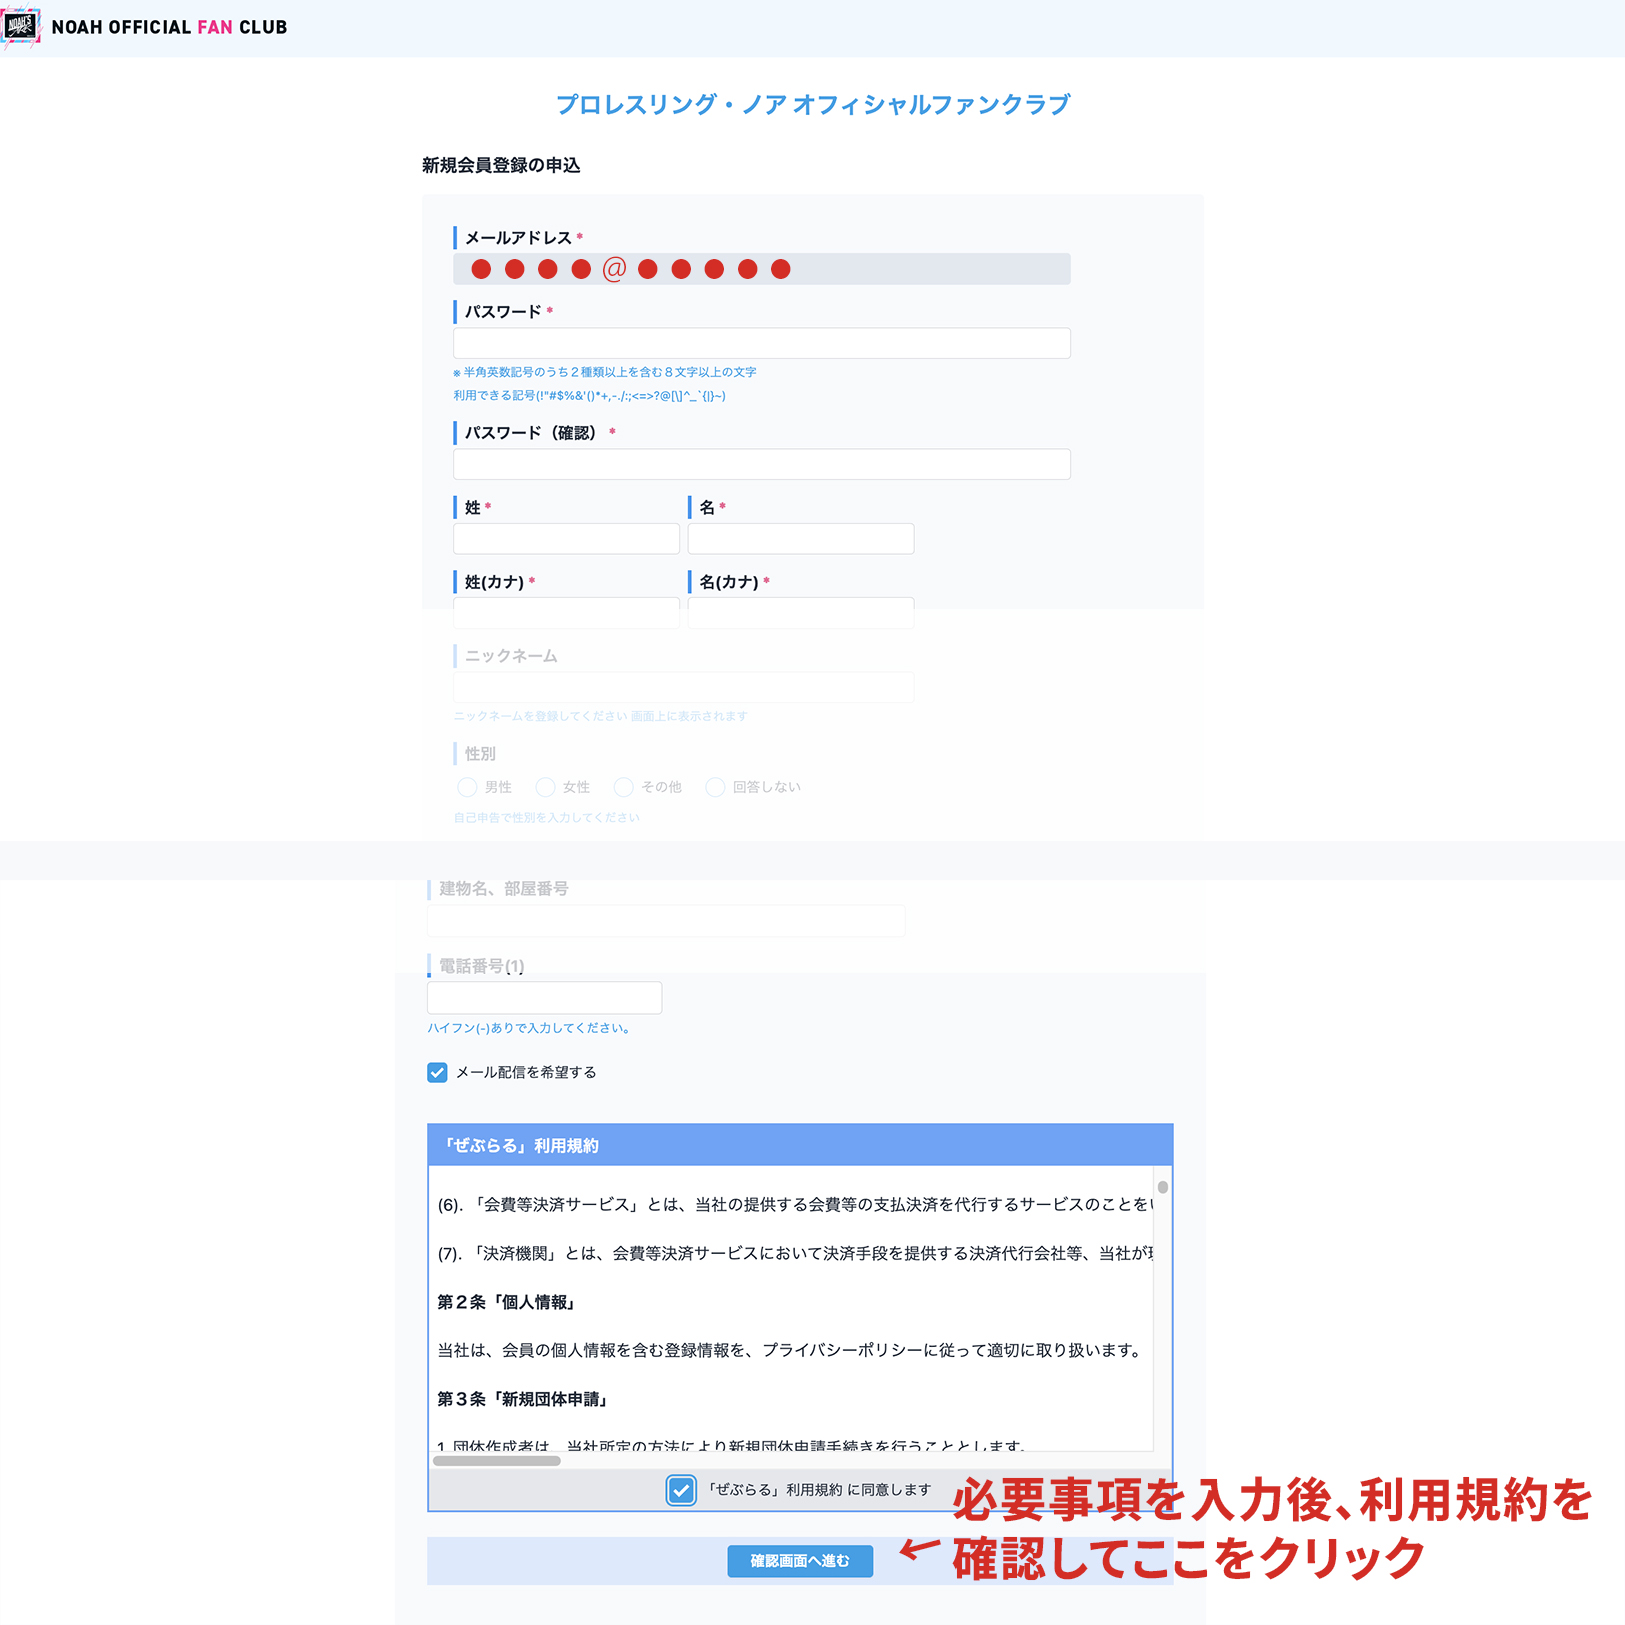The width and height of the screenshot is (1625, 1625).
Task: Click the パスワード（確認）confirmation field
Action: click(760, 464)
